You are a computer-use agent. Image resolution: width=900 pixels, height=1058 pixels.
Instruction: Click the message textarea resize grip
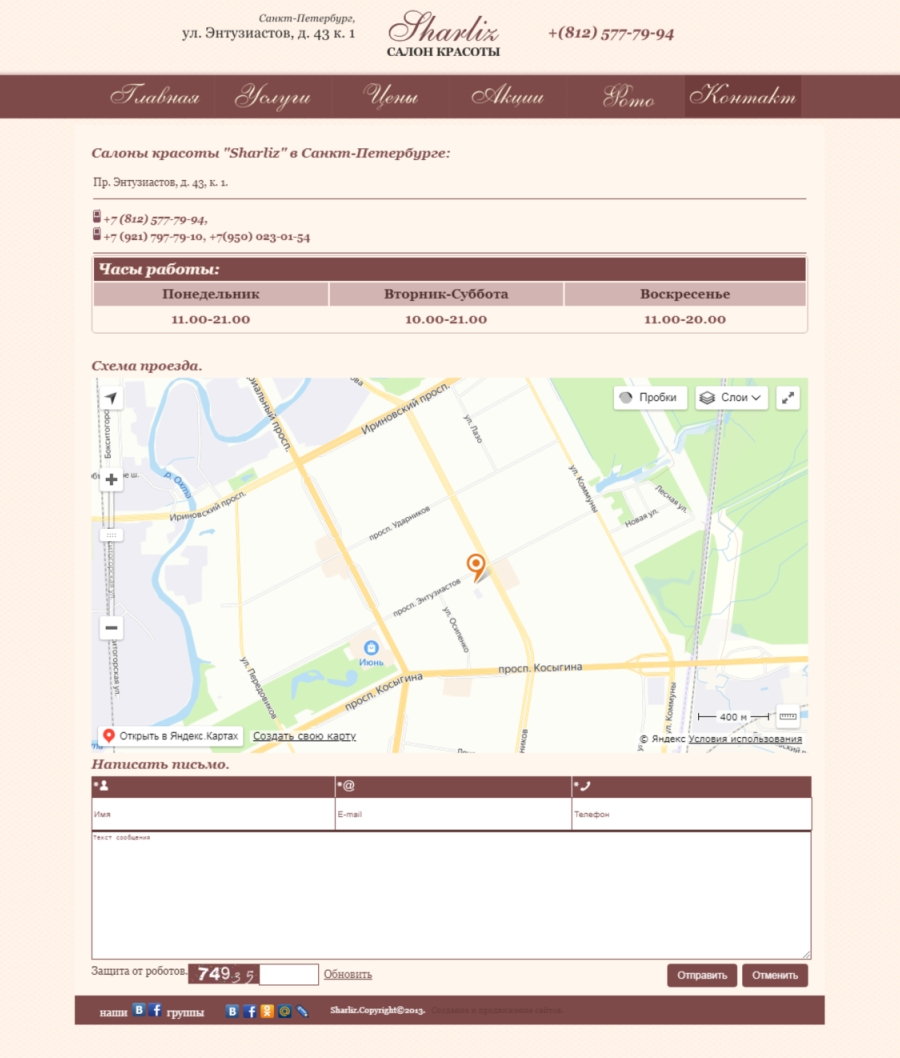point(806,954)
